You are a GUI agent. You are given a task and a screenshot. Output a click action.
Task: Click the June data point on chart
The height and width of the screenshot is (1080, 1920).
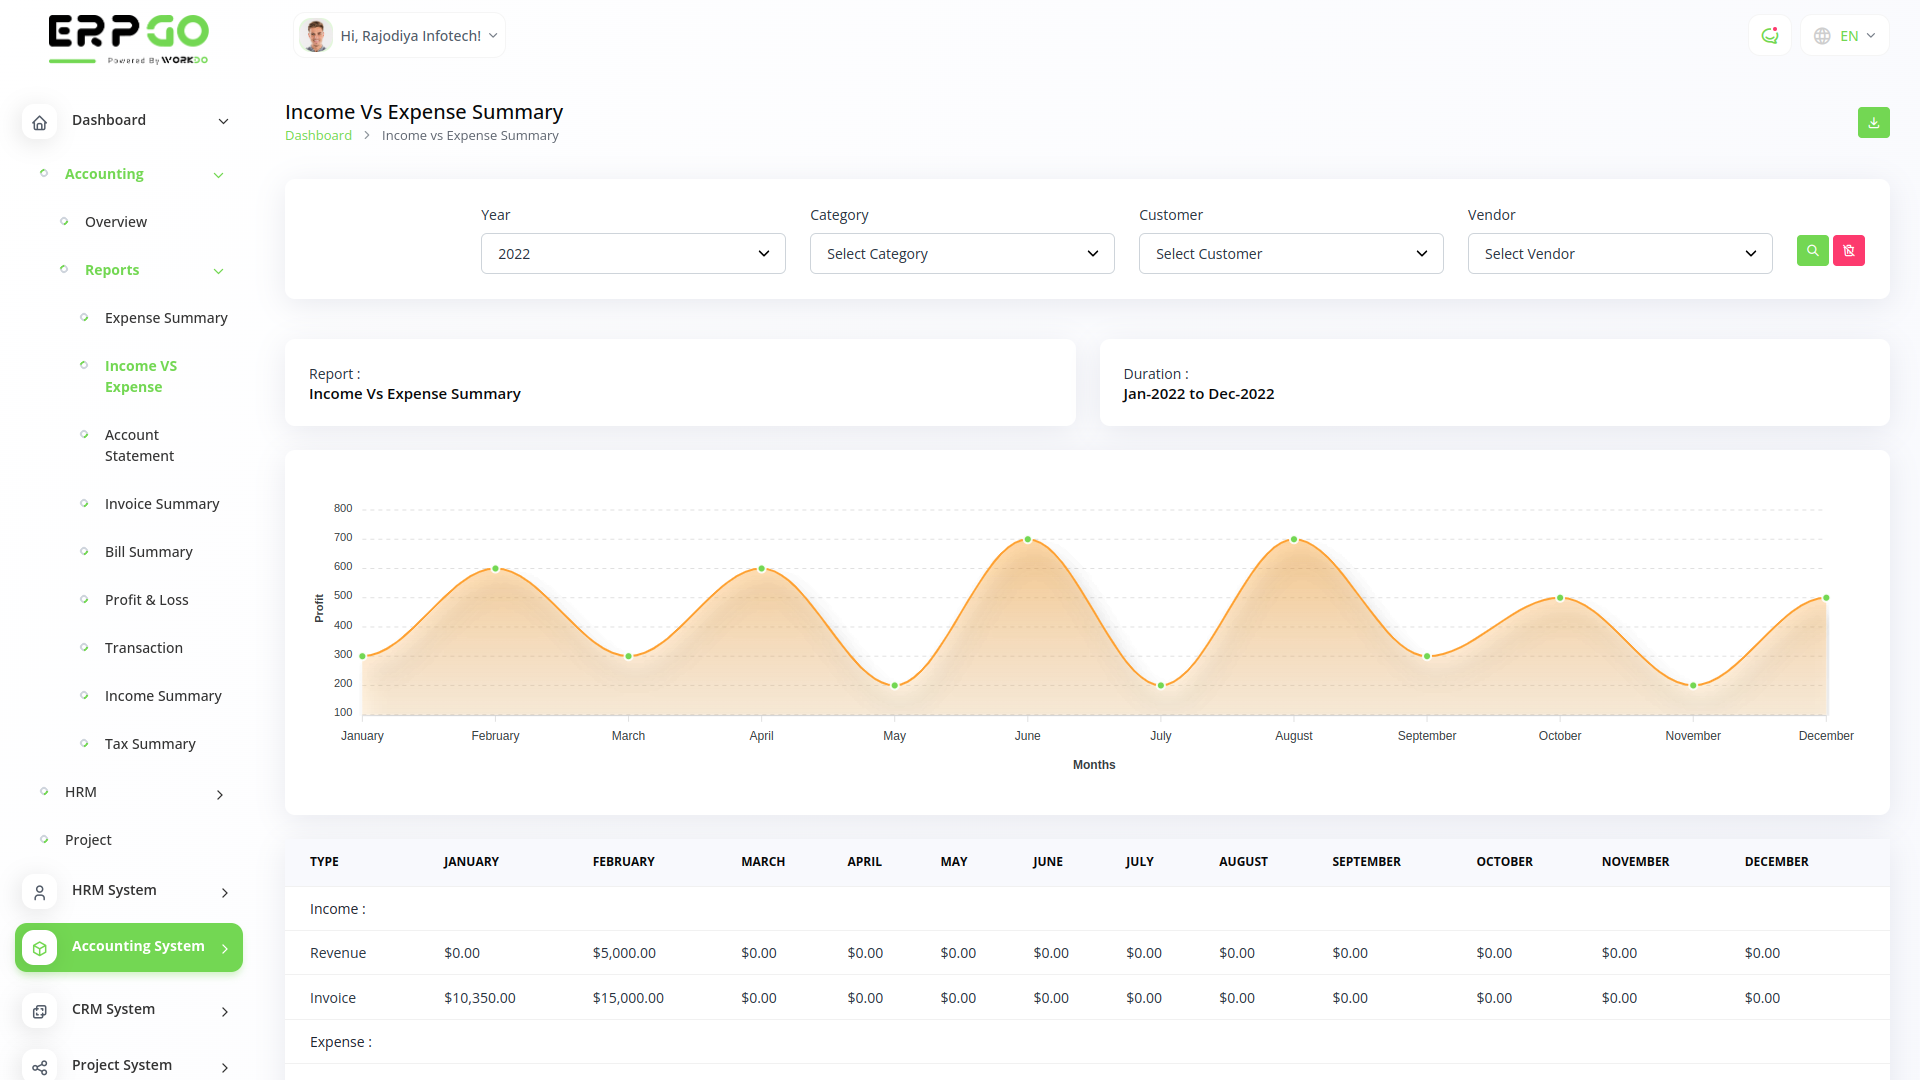click(x=1027, y=540)
